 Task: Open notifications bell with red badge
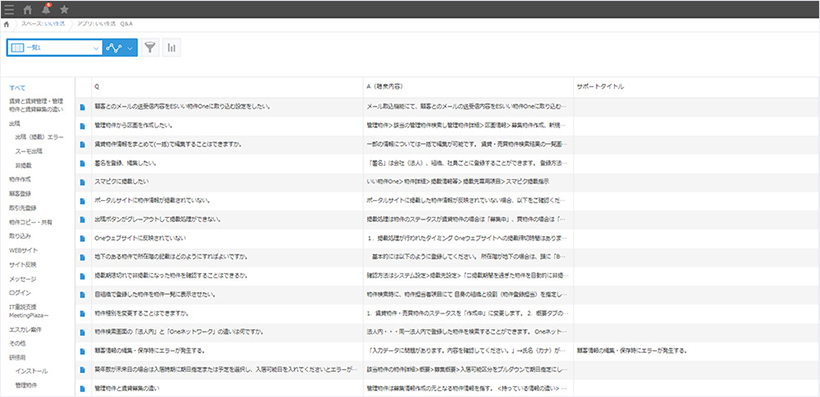(x=46, y=9)
